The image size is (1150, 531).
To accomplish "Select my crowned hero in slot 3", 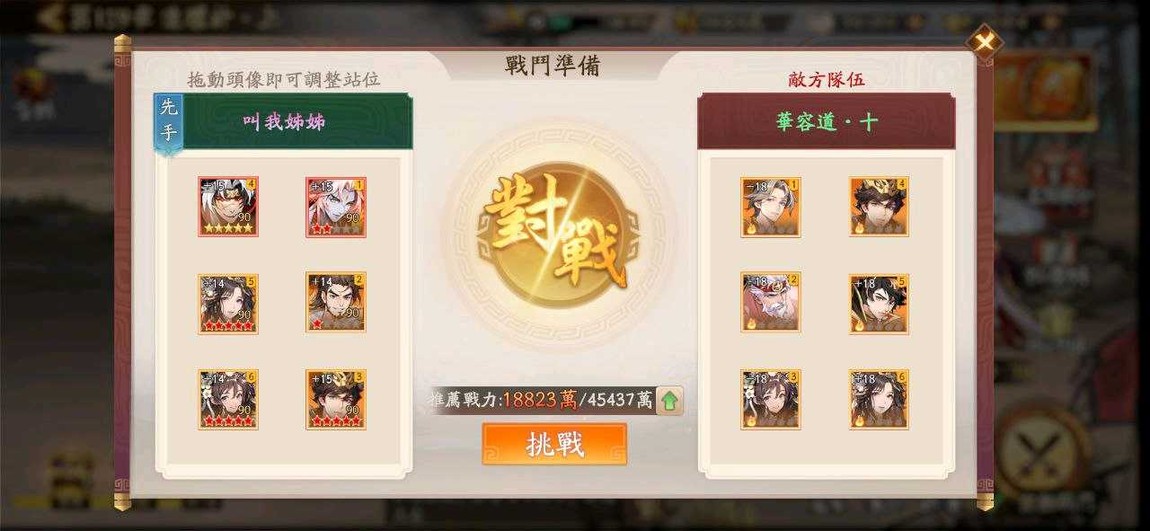I will (336, 399).
